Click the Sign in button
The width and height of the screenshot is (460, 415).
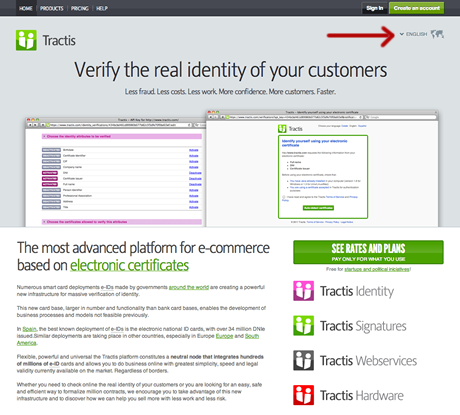(375, 8)
